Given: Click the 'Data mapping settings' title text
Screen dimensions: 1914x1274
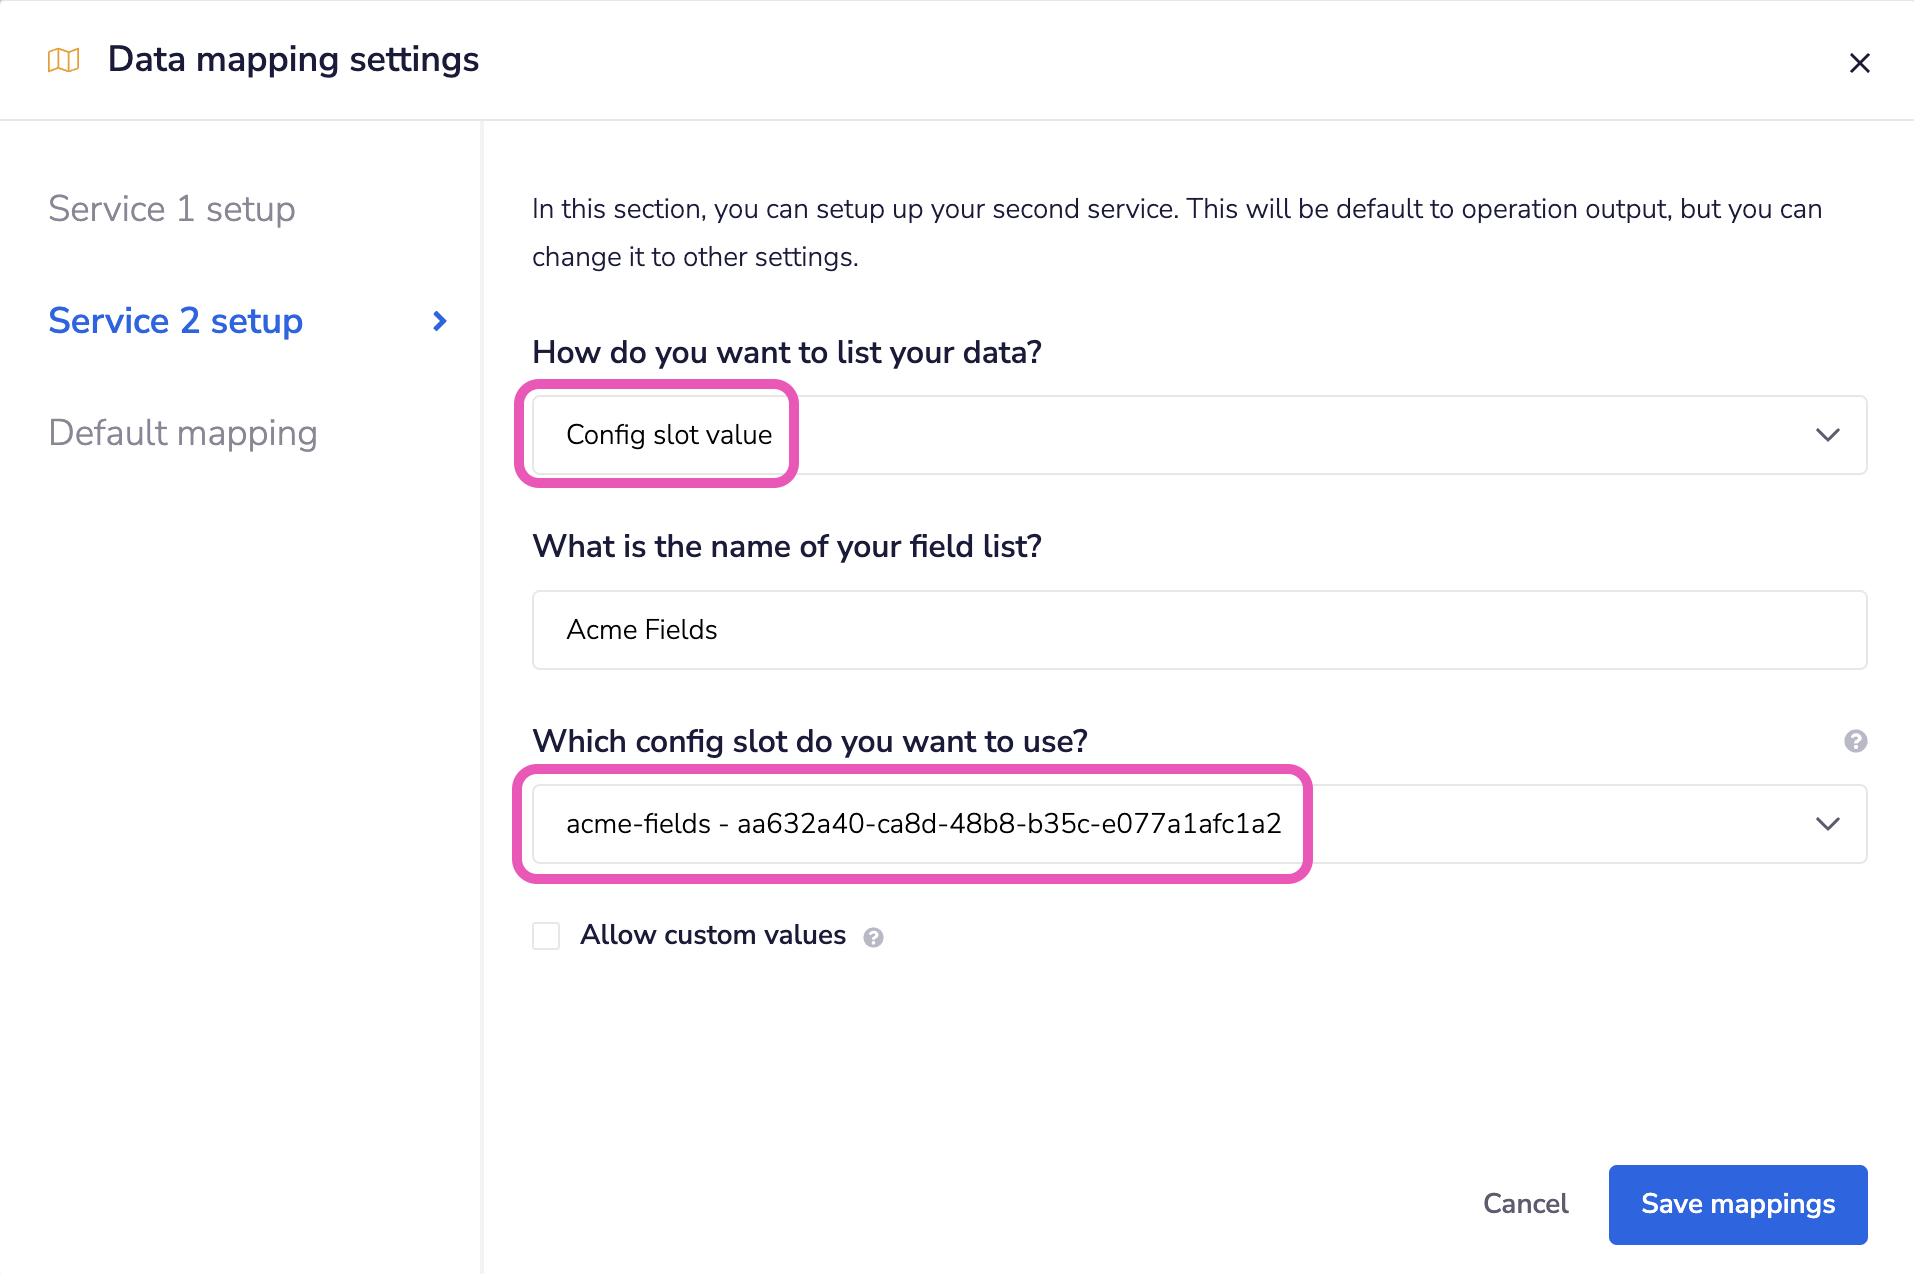Looking at the screenshot, I should pos(293,60).
